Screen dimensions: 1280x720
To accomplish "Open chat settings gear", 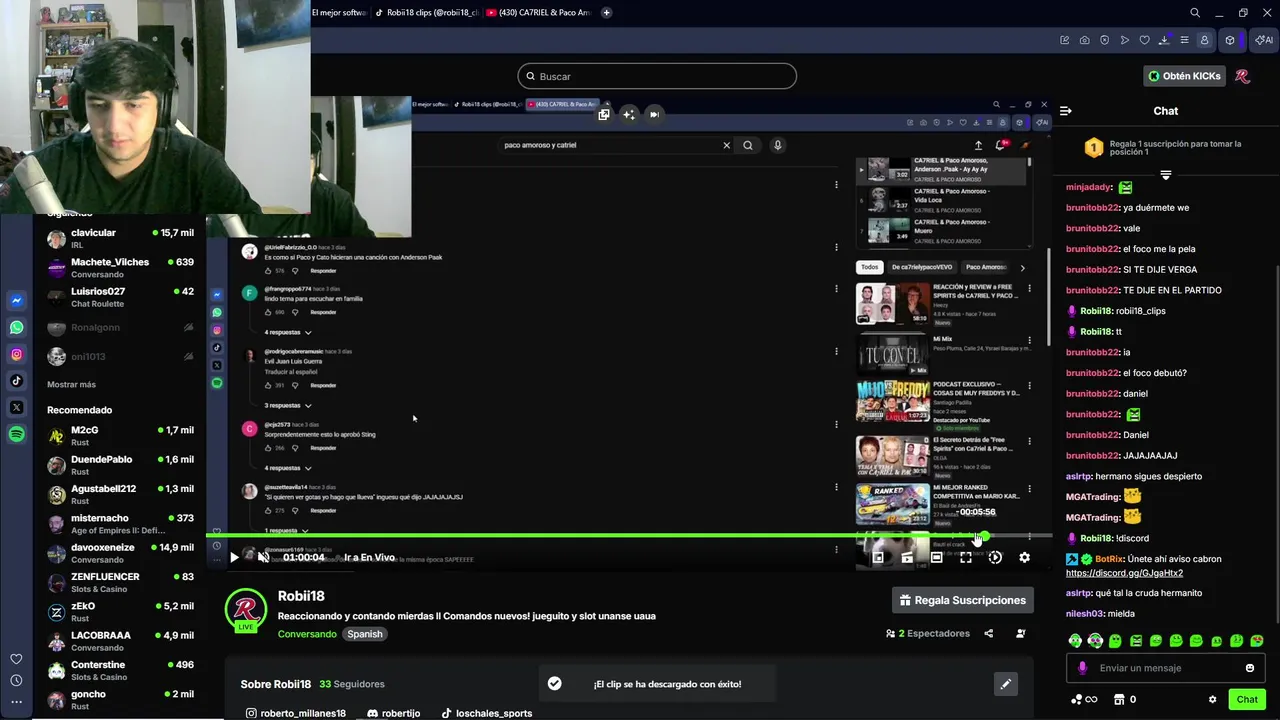I will point(1212,699).
